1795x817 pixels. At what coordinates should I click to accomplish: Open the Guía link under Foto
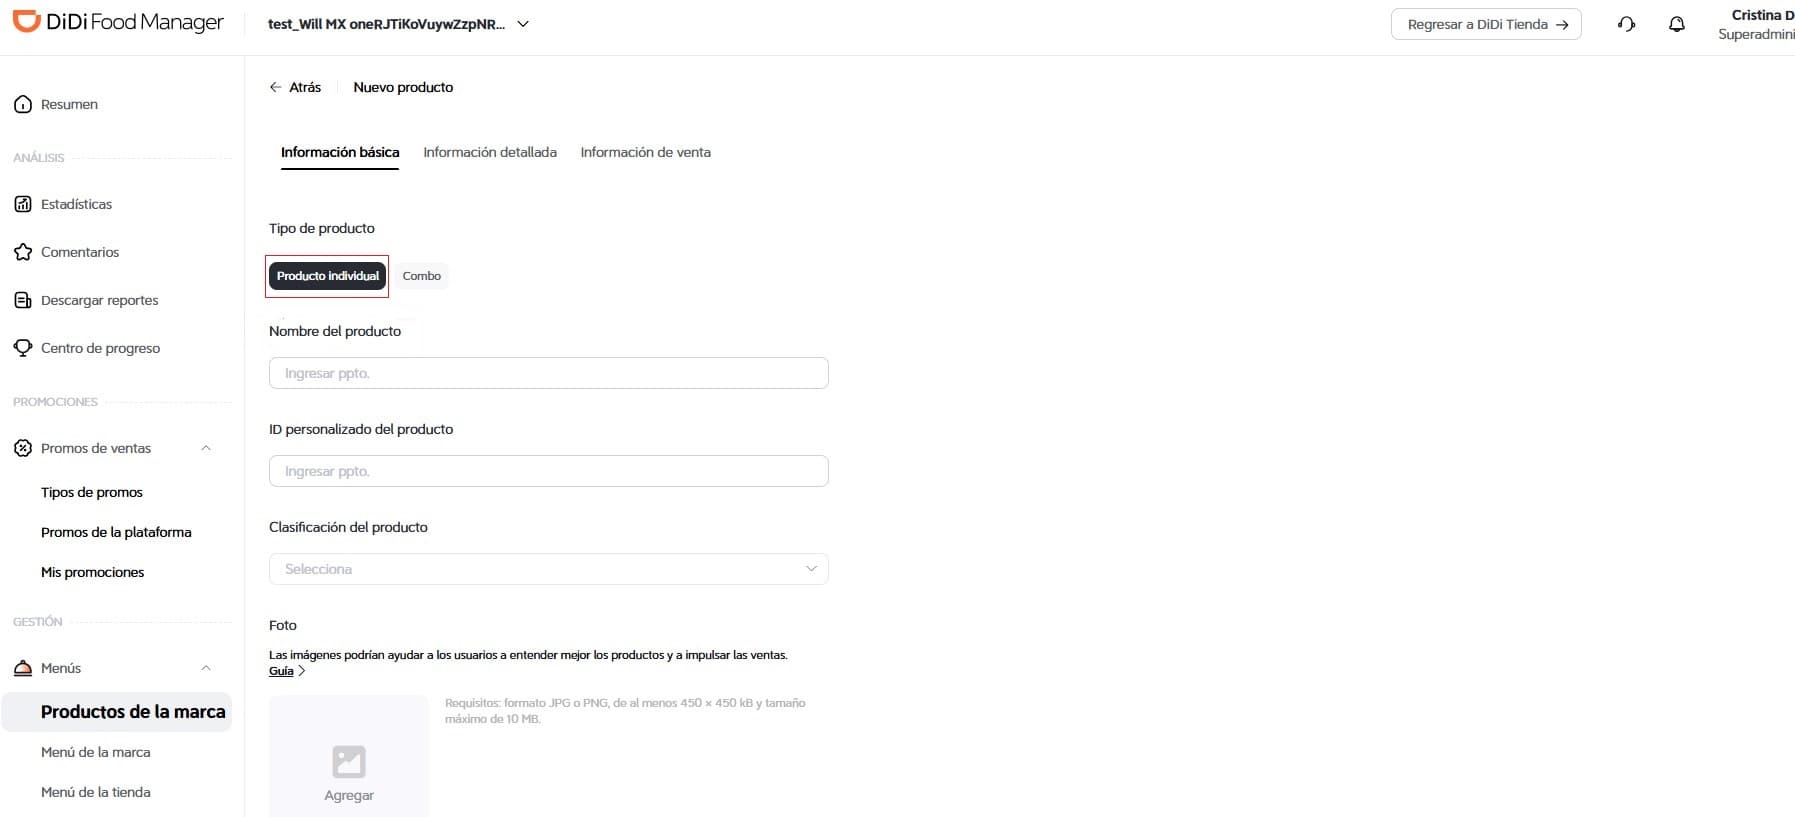282,671
